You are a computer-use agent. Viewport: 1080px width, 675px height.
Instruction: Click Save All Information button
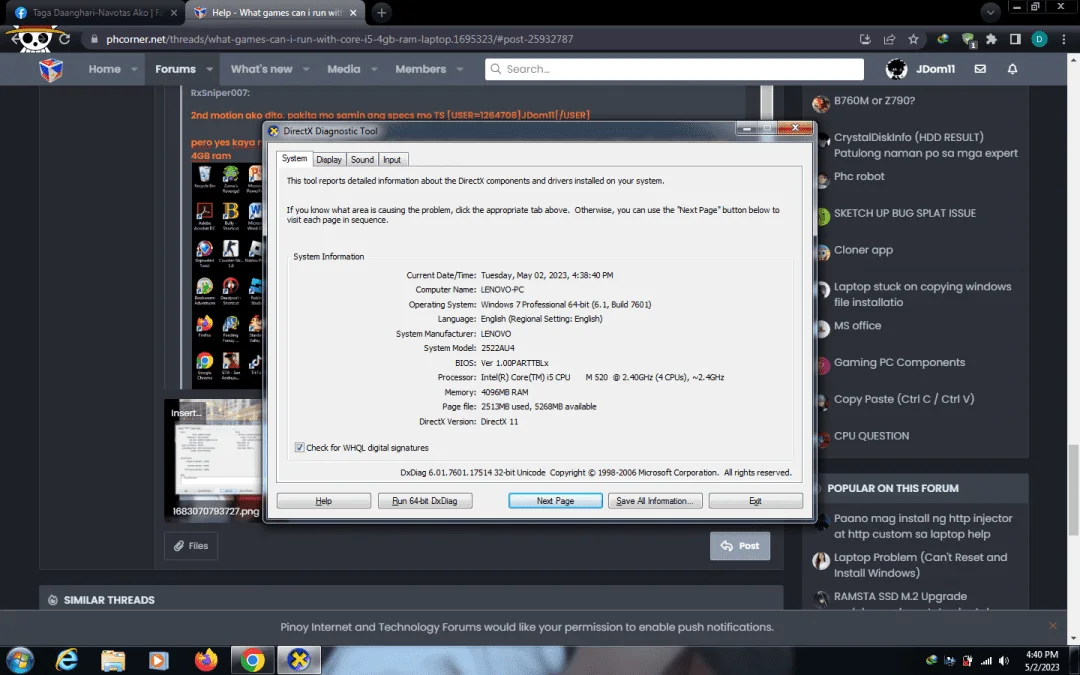tap(655, 501)
